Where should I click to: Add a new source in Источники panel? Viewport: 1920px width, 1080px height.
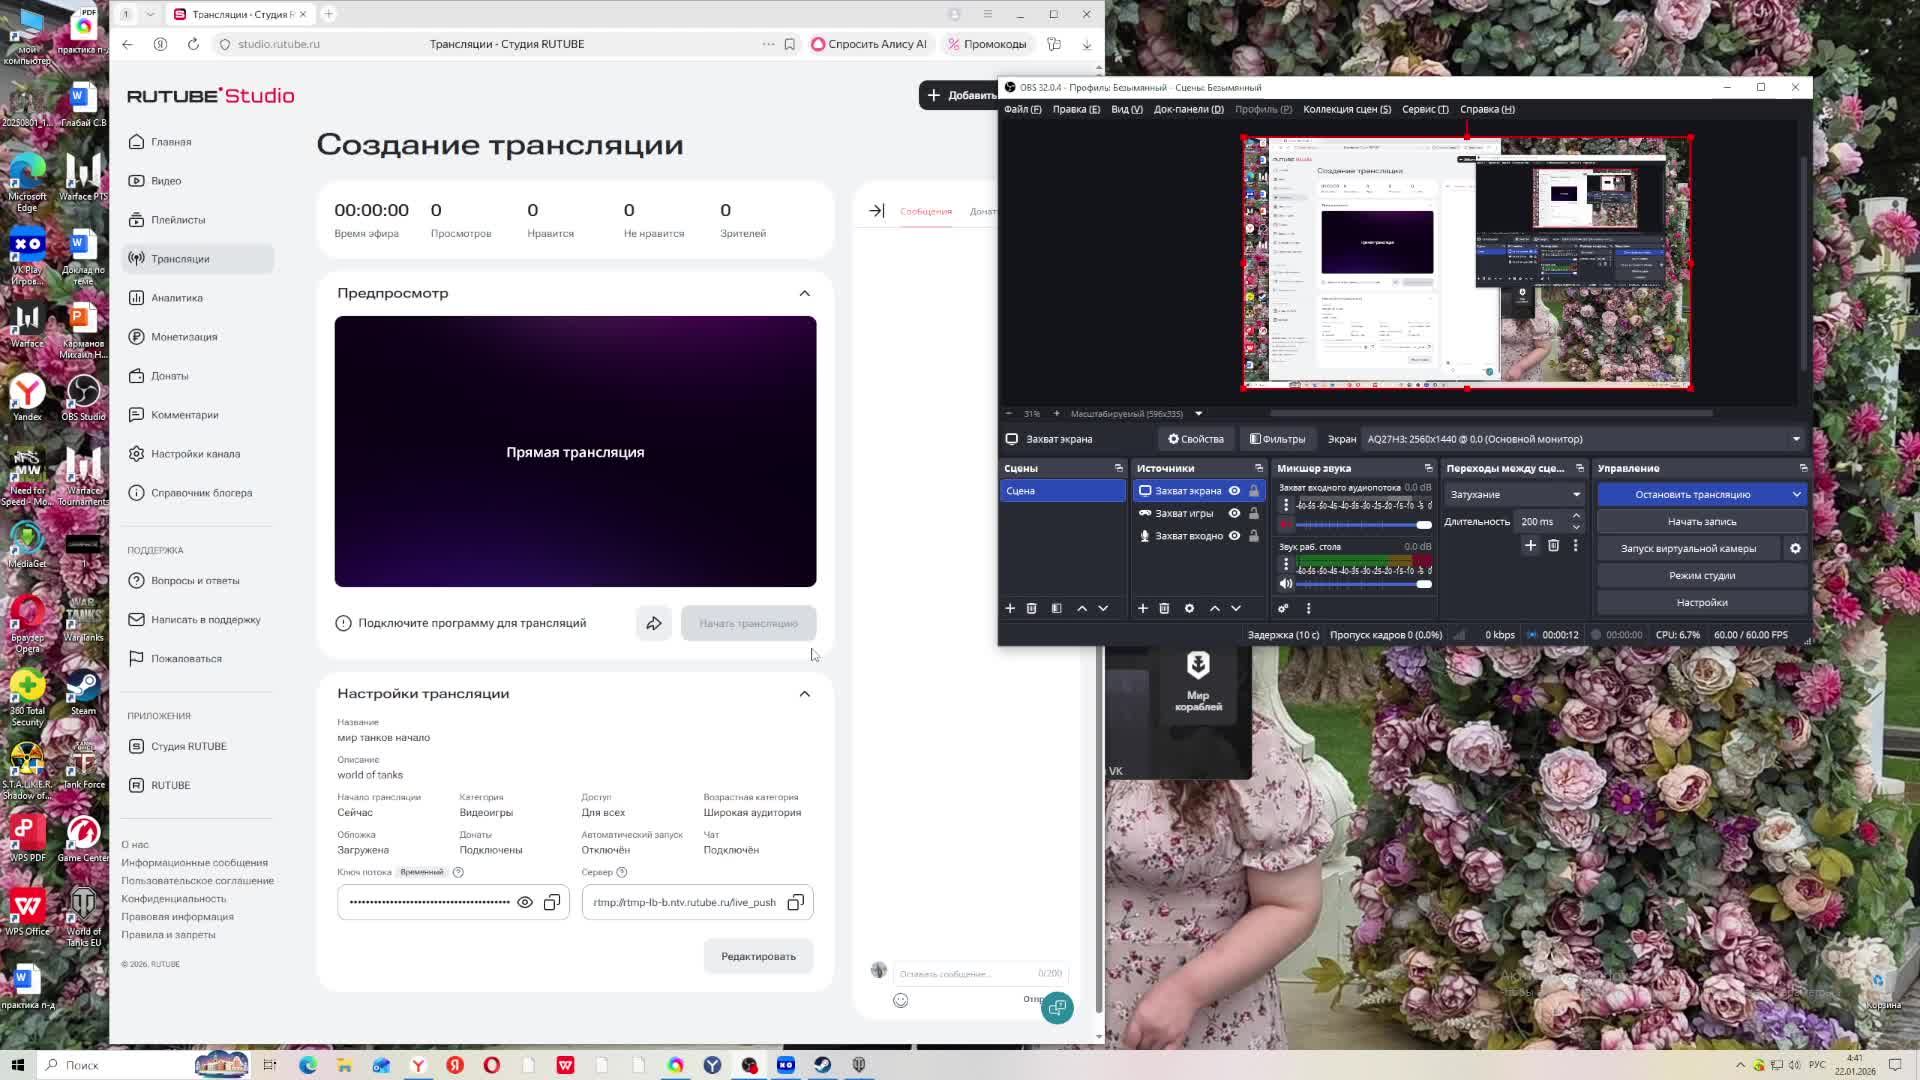(1142, 608)
